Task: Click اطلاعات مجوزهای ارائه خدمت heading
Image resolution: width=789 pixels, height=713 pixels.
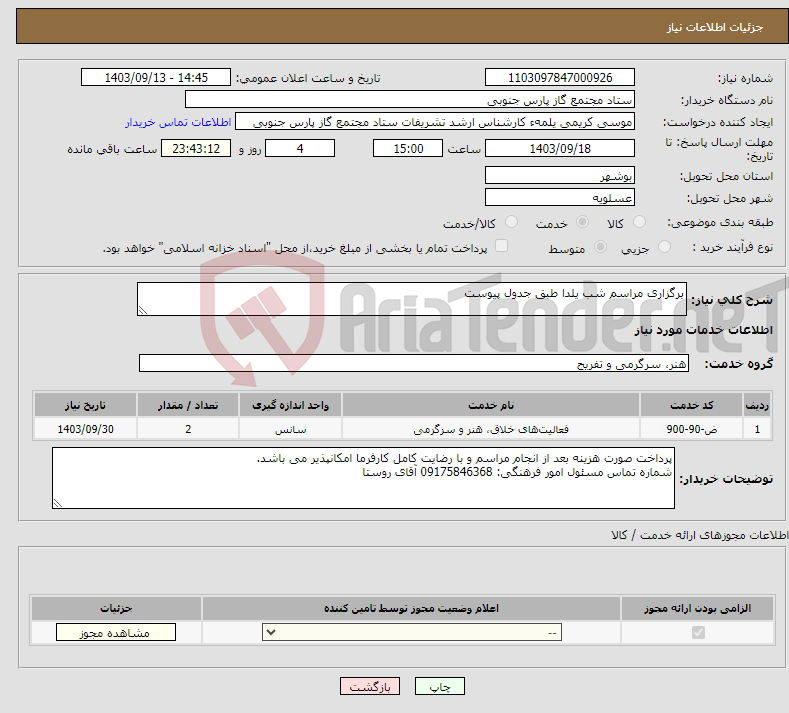Action: [700, 535]
